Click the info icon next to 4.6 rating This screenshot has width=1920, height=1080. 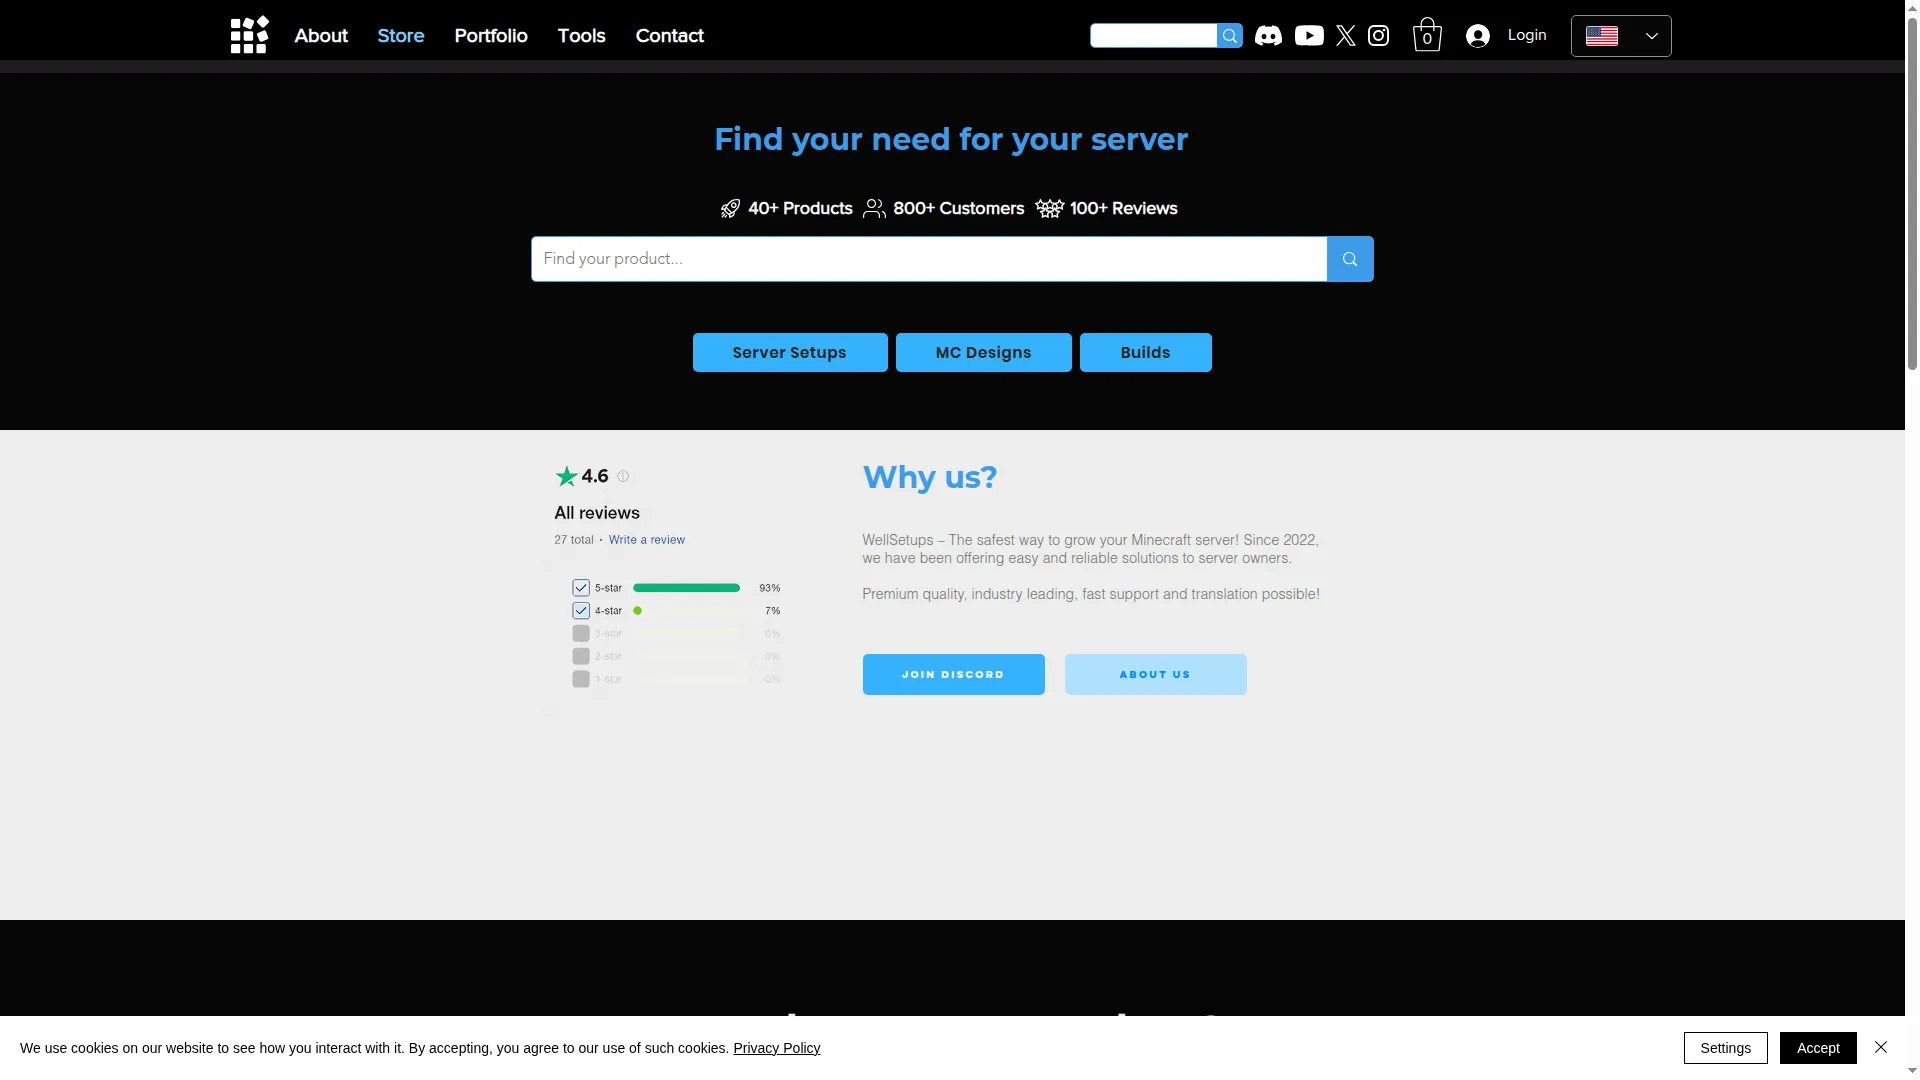[623, 476]
